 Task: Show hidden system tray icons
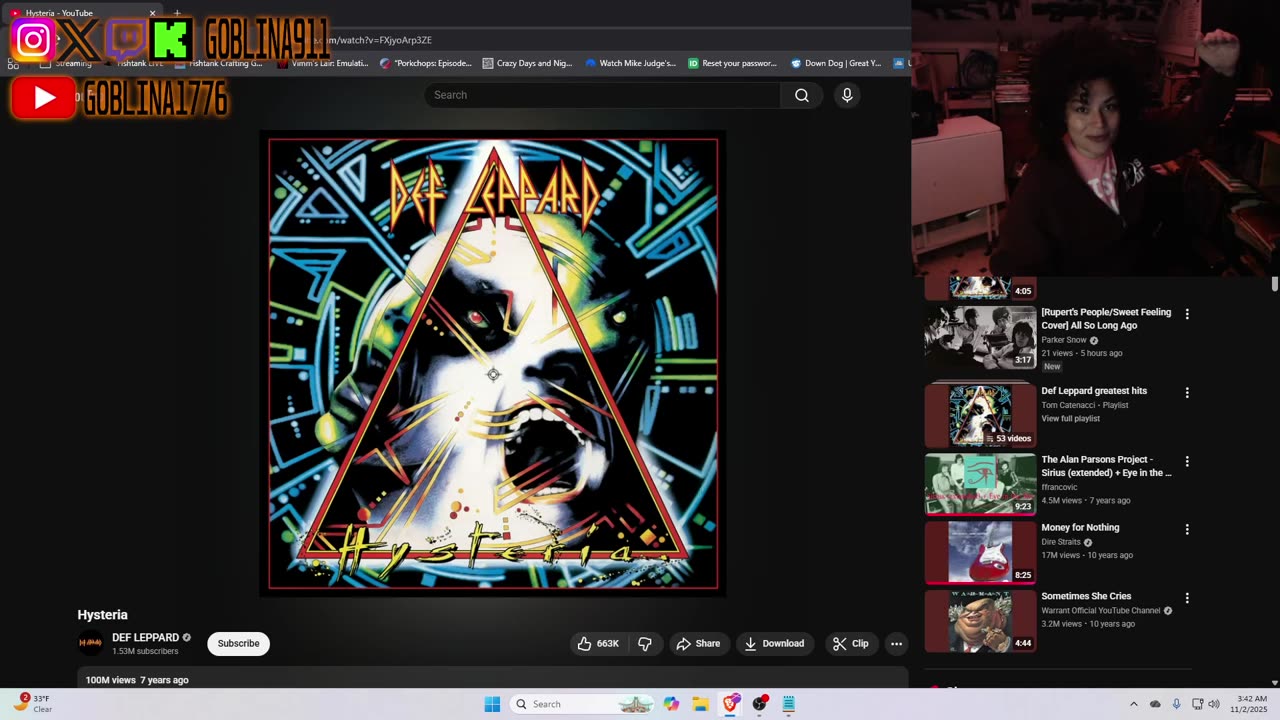tap(1133, 704)
